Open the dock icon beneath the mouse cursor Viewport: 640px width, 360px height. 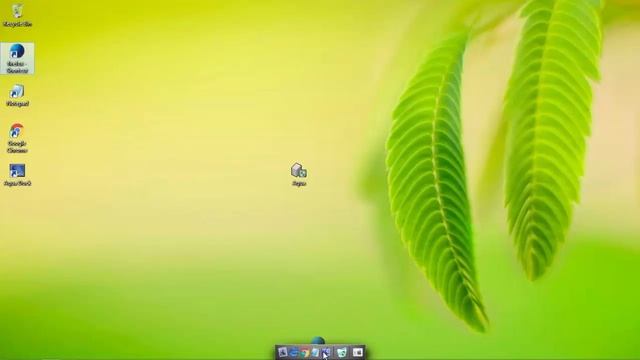[x=326, y=352]
